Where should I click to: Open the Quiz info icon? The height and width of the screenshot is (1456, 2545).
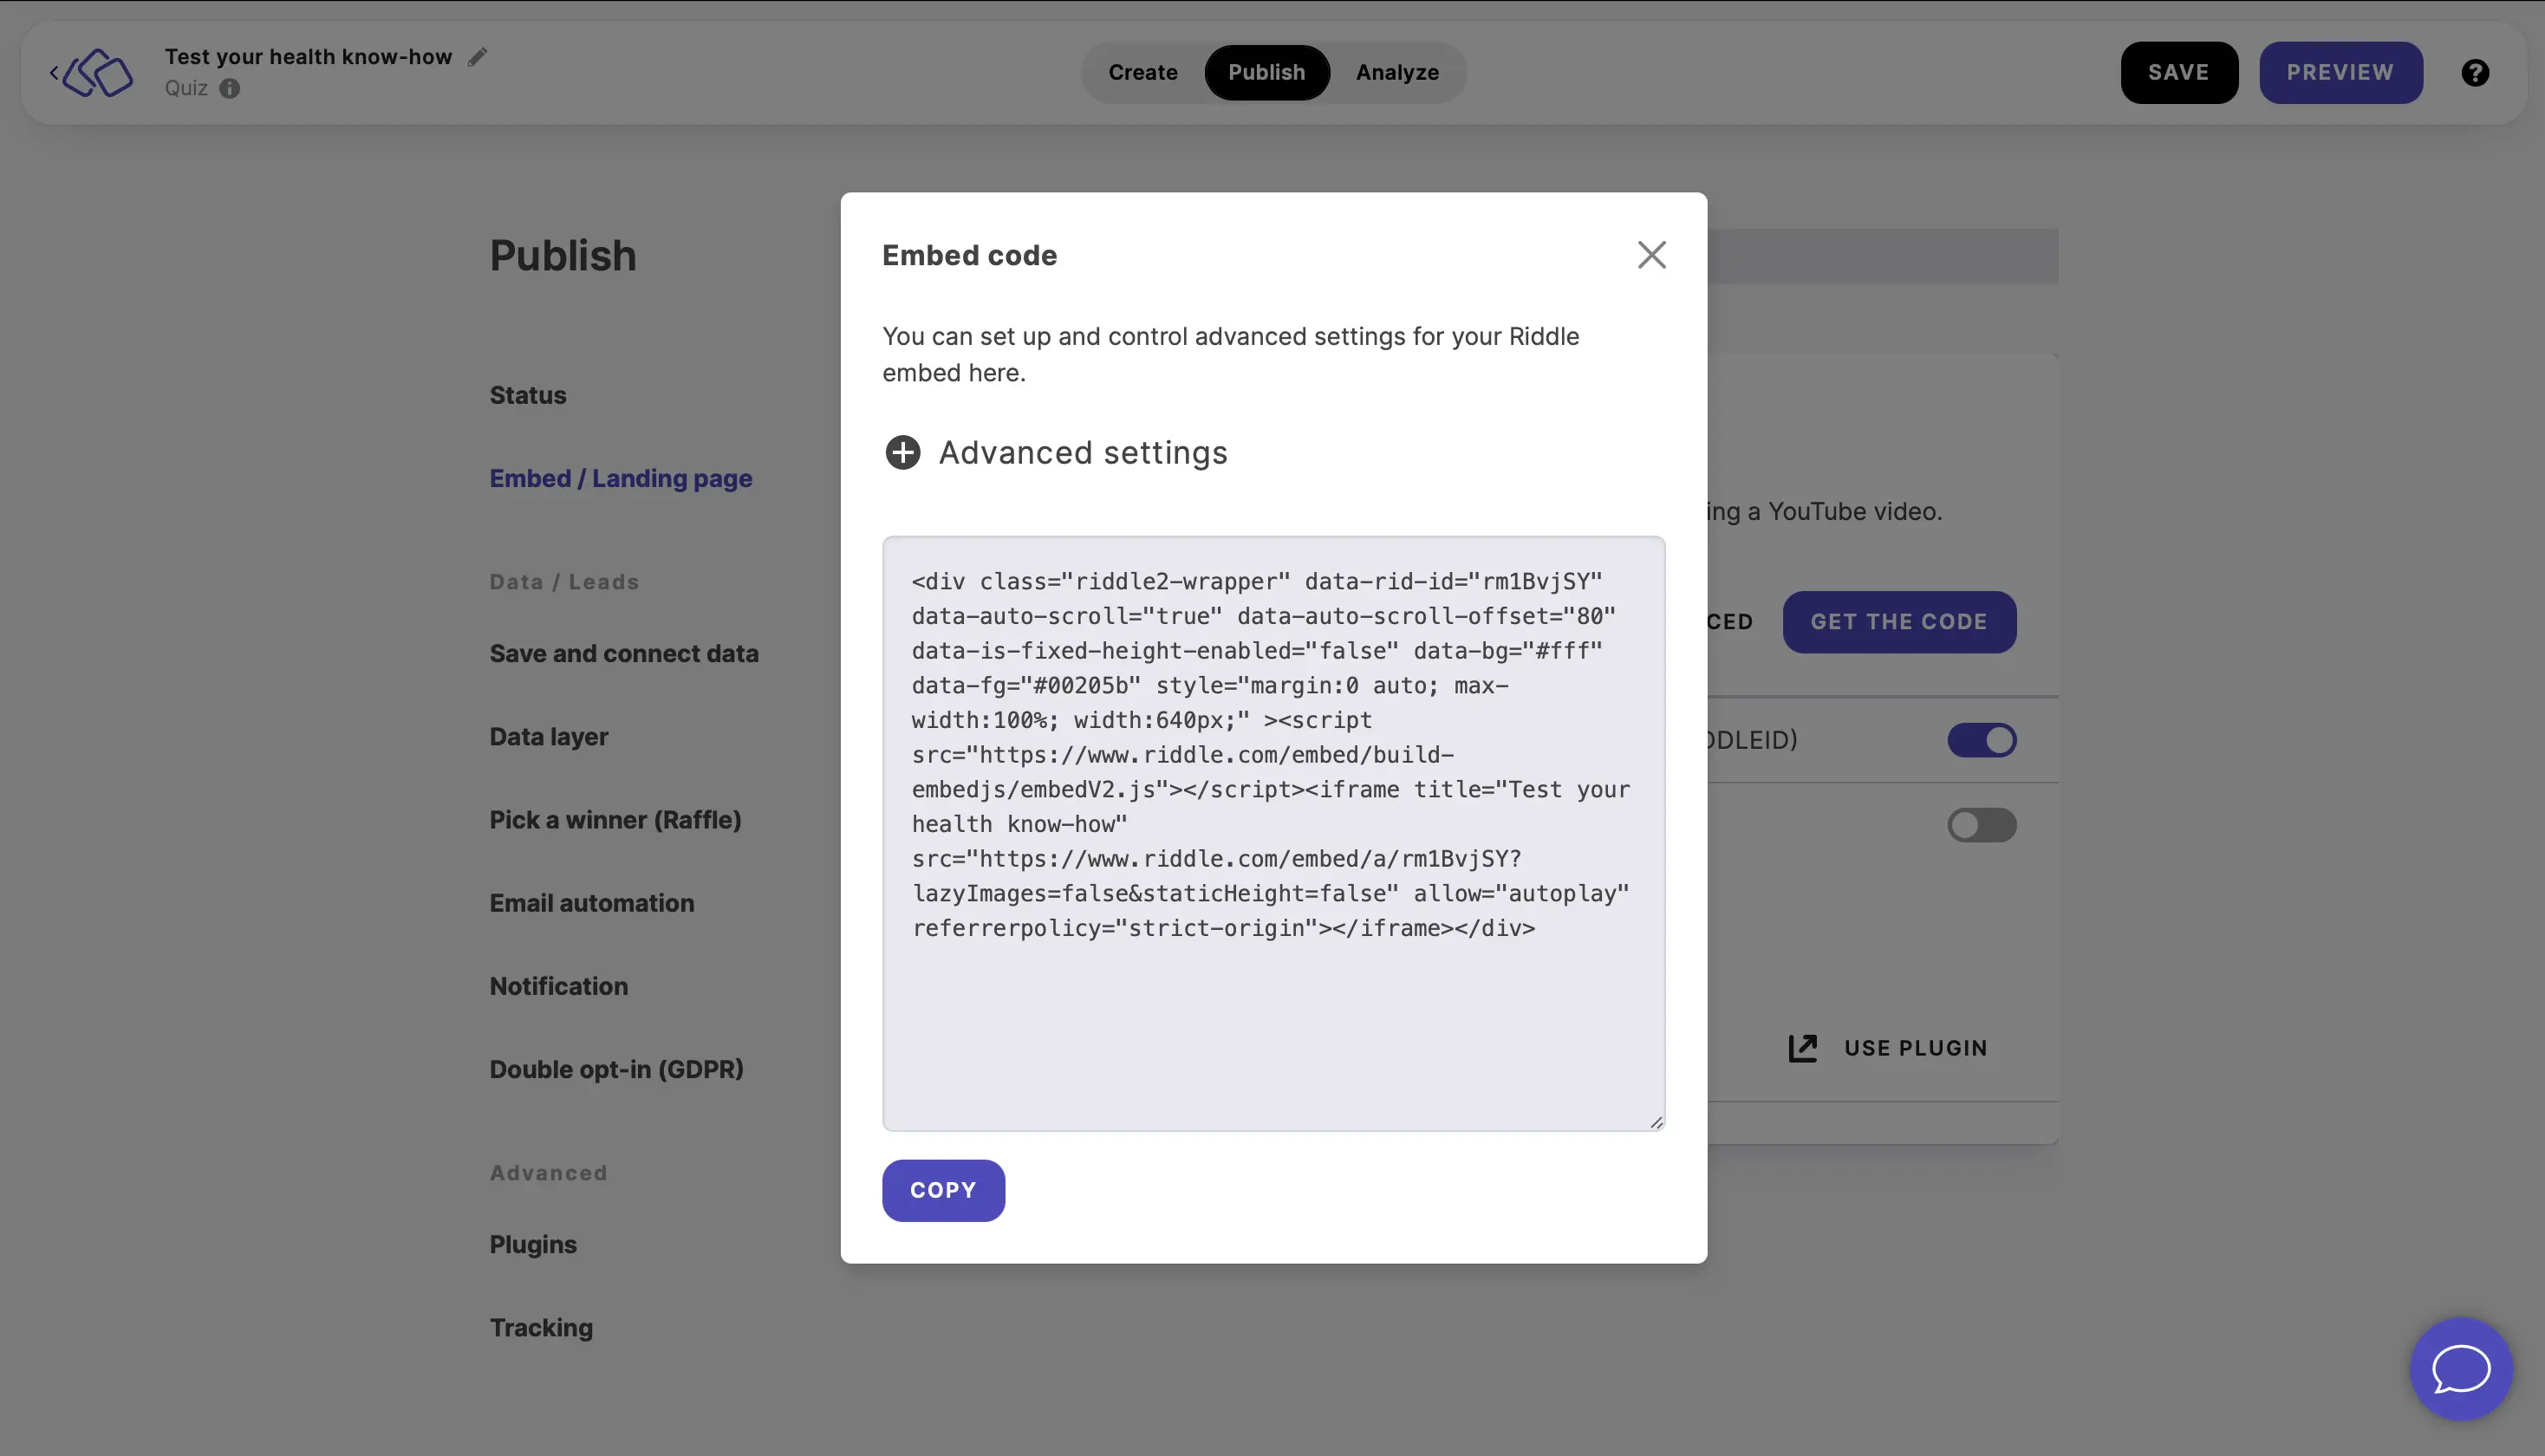click(229, 88)
